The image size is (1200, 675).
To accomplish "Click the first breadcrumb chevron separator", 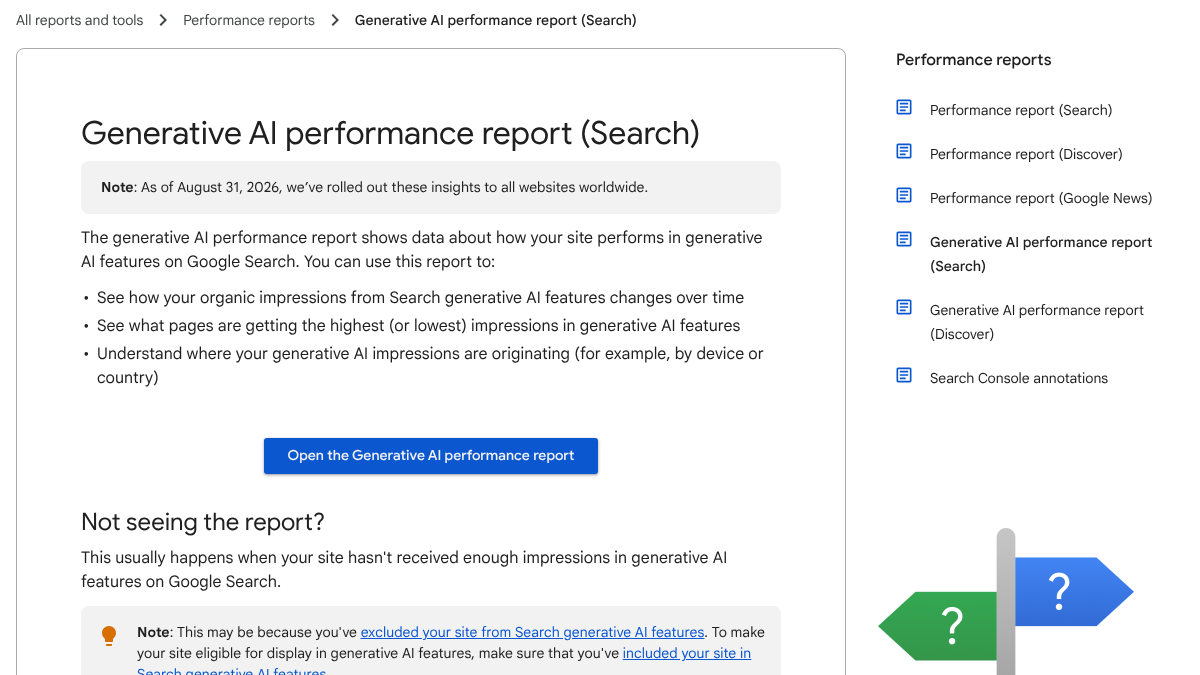I will (163, 20).
